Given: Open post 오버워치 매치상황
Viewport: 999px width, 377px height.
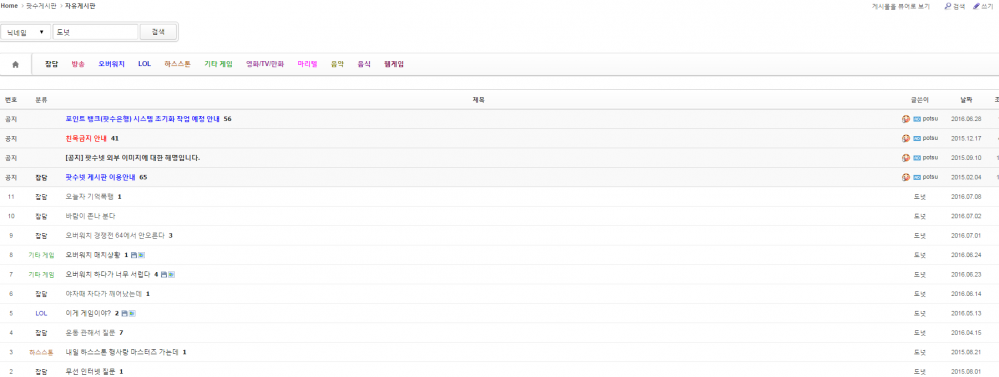Looking at the screenshot, I should click(x=93, y=255).
